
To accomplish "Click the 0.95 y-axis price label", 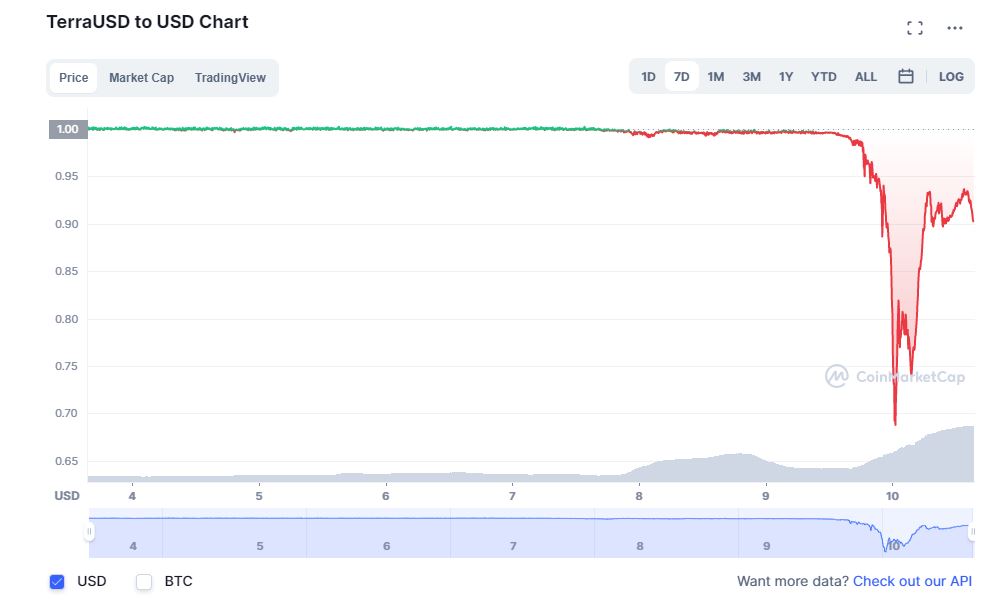I will [x=67, y=176].
